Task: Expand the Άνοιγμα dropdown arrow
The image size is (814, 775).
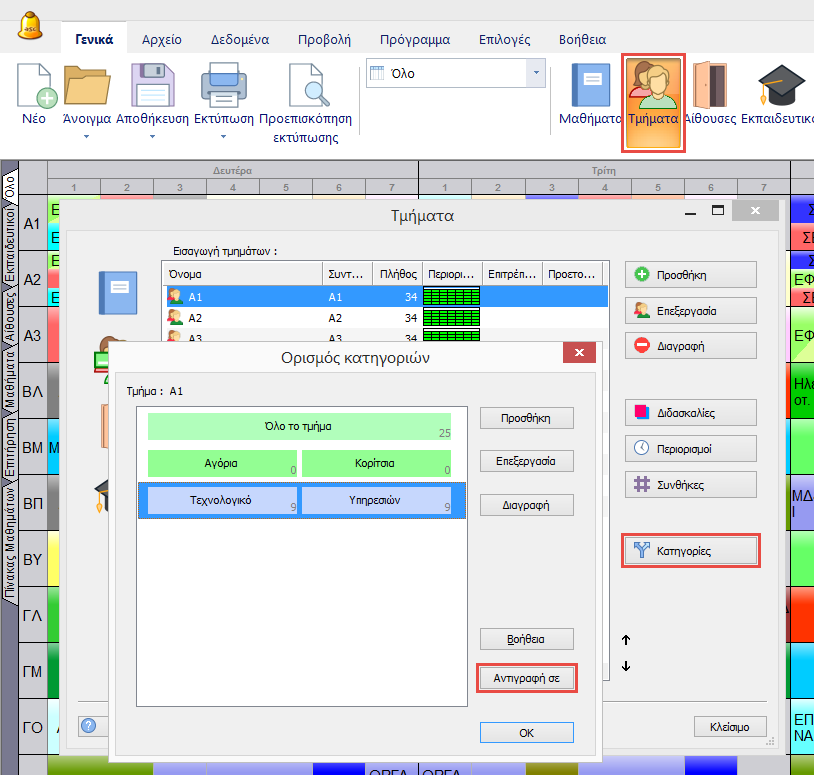Action: 86,137
